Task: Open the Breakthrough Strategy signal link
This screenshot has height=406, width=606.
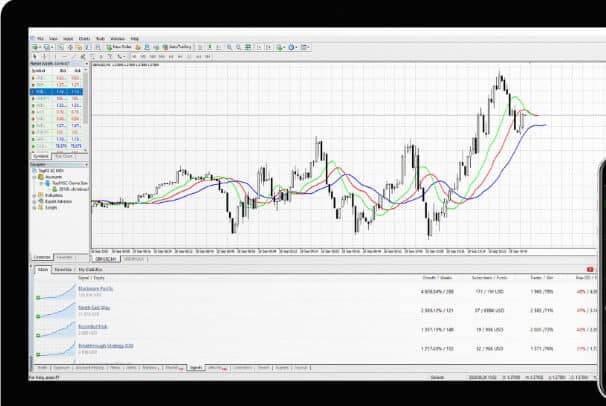Action: (106, 346)
